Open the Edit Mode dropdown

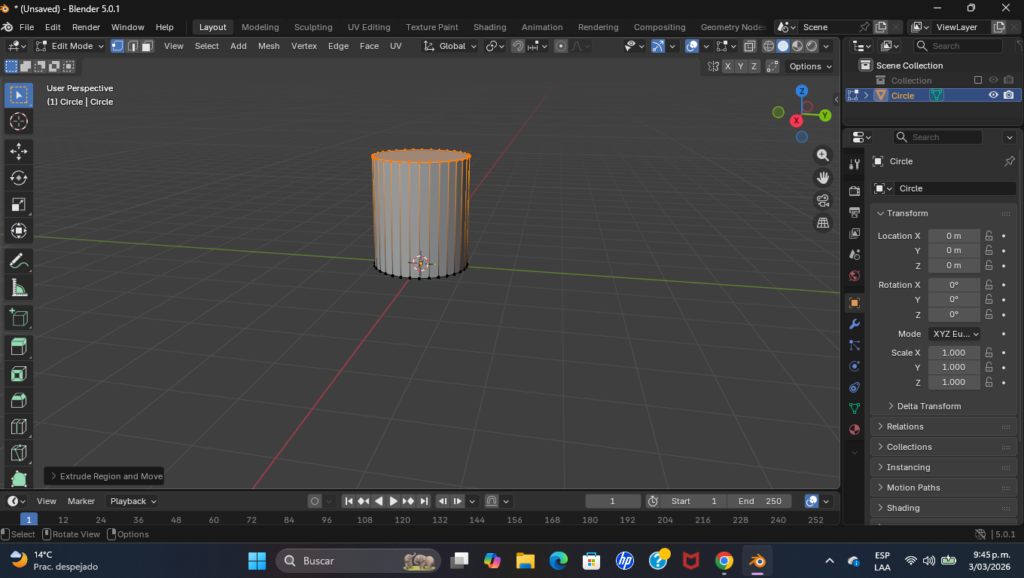[x=70, y=46]
